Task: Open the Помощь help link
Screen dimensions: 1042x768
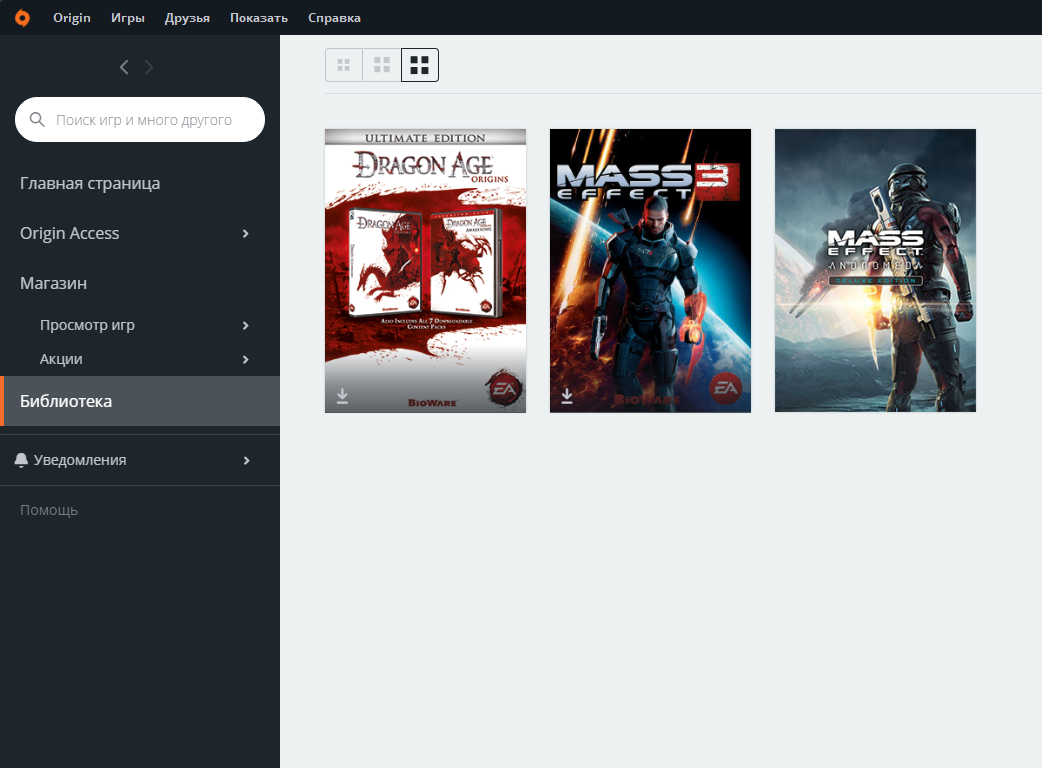Action: point(49,510)
